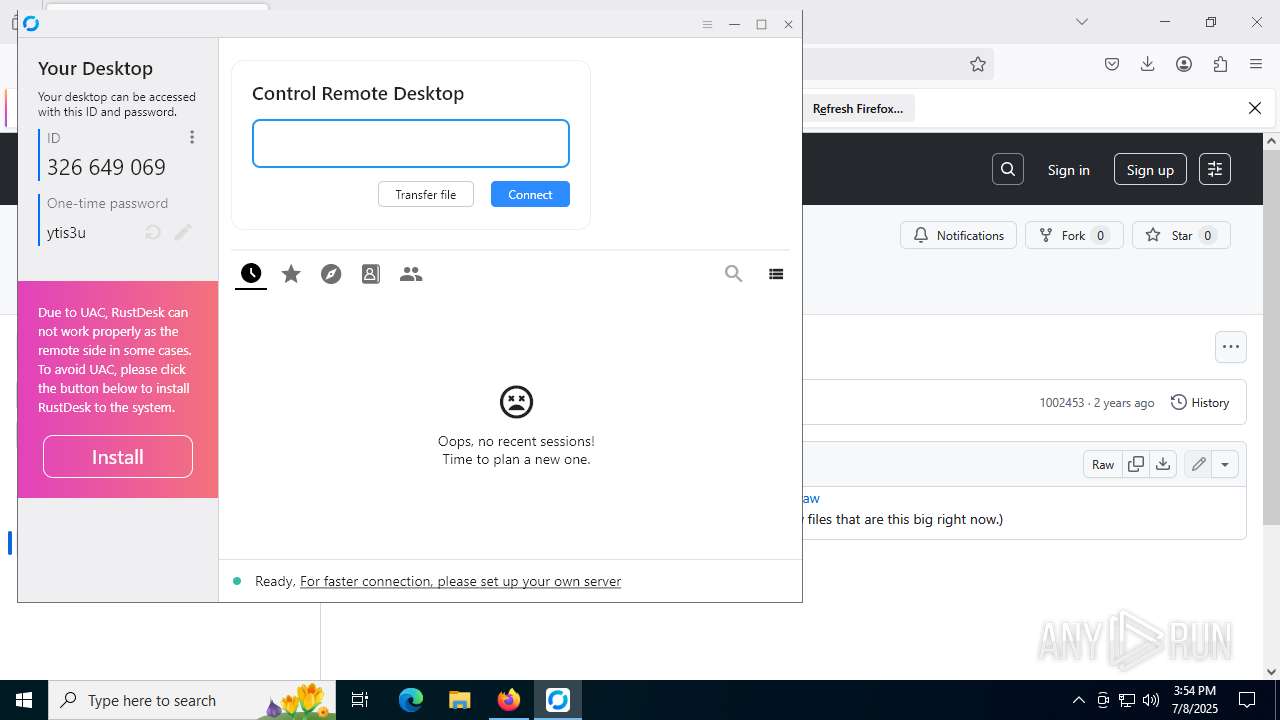
Task: Open the Recent sessions tab
Action: click(251, 273)
